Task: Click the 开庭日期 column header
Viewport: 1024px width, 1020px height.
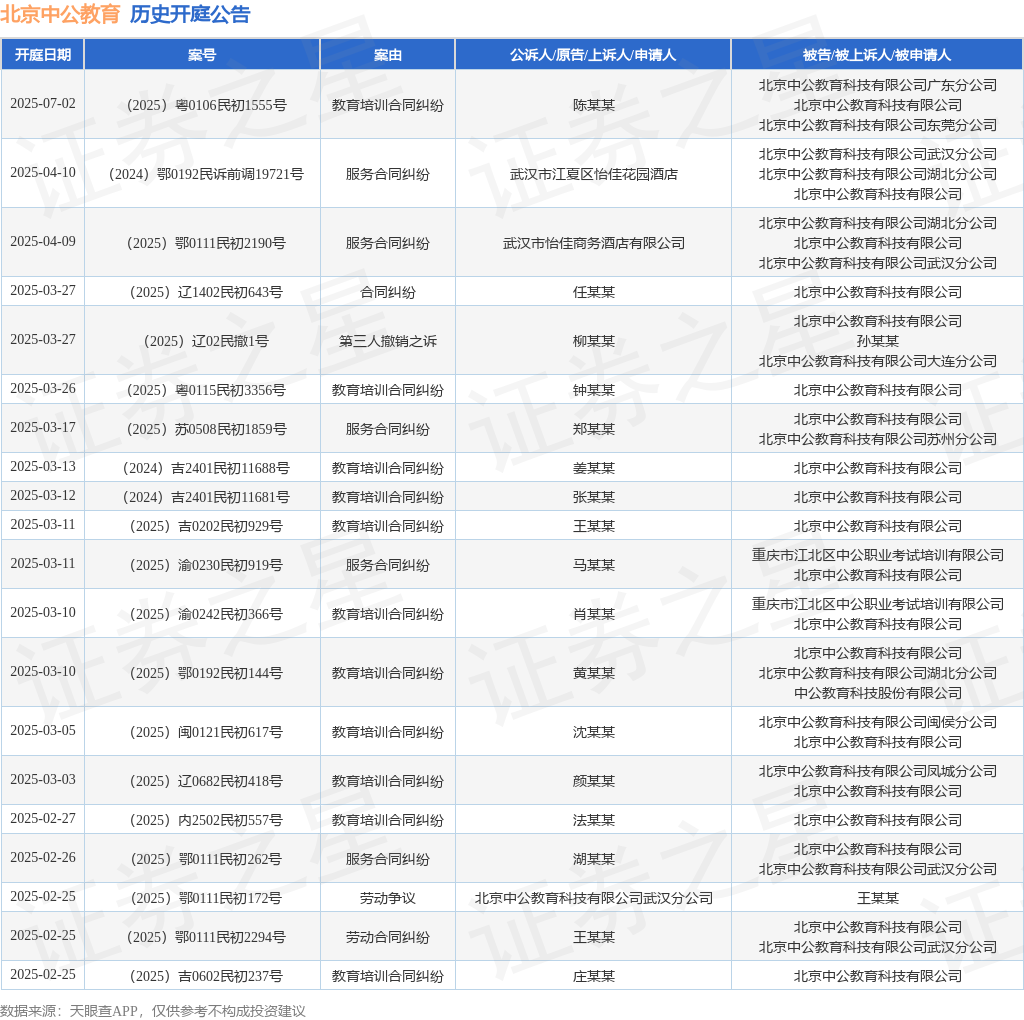Action: tap(42, 55)
